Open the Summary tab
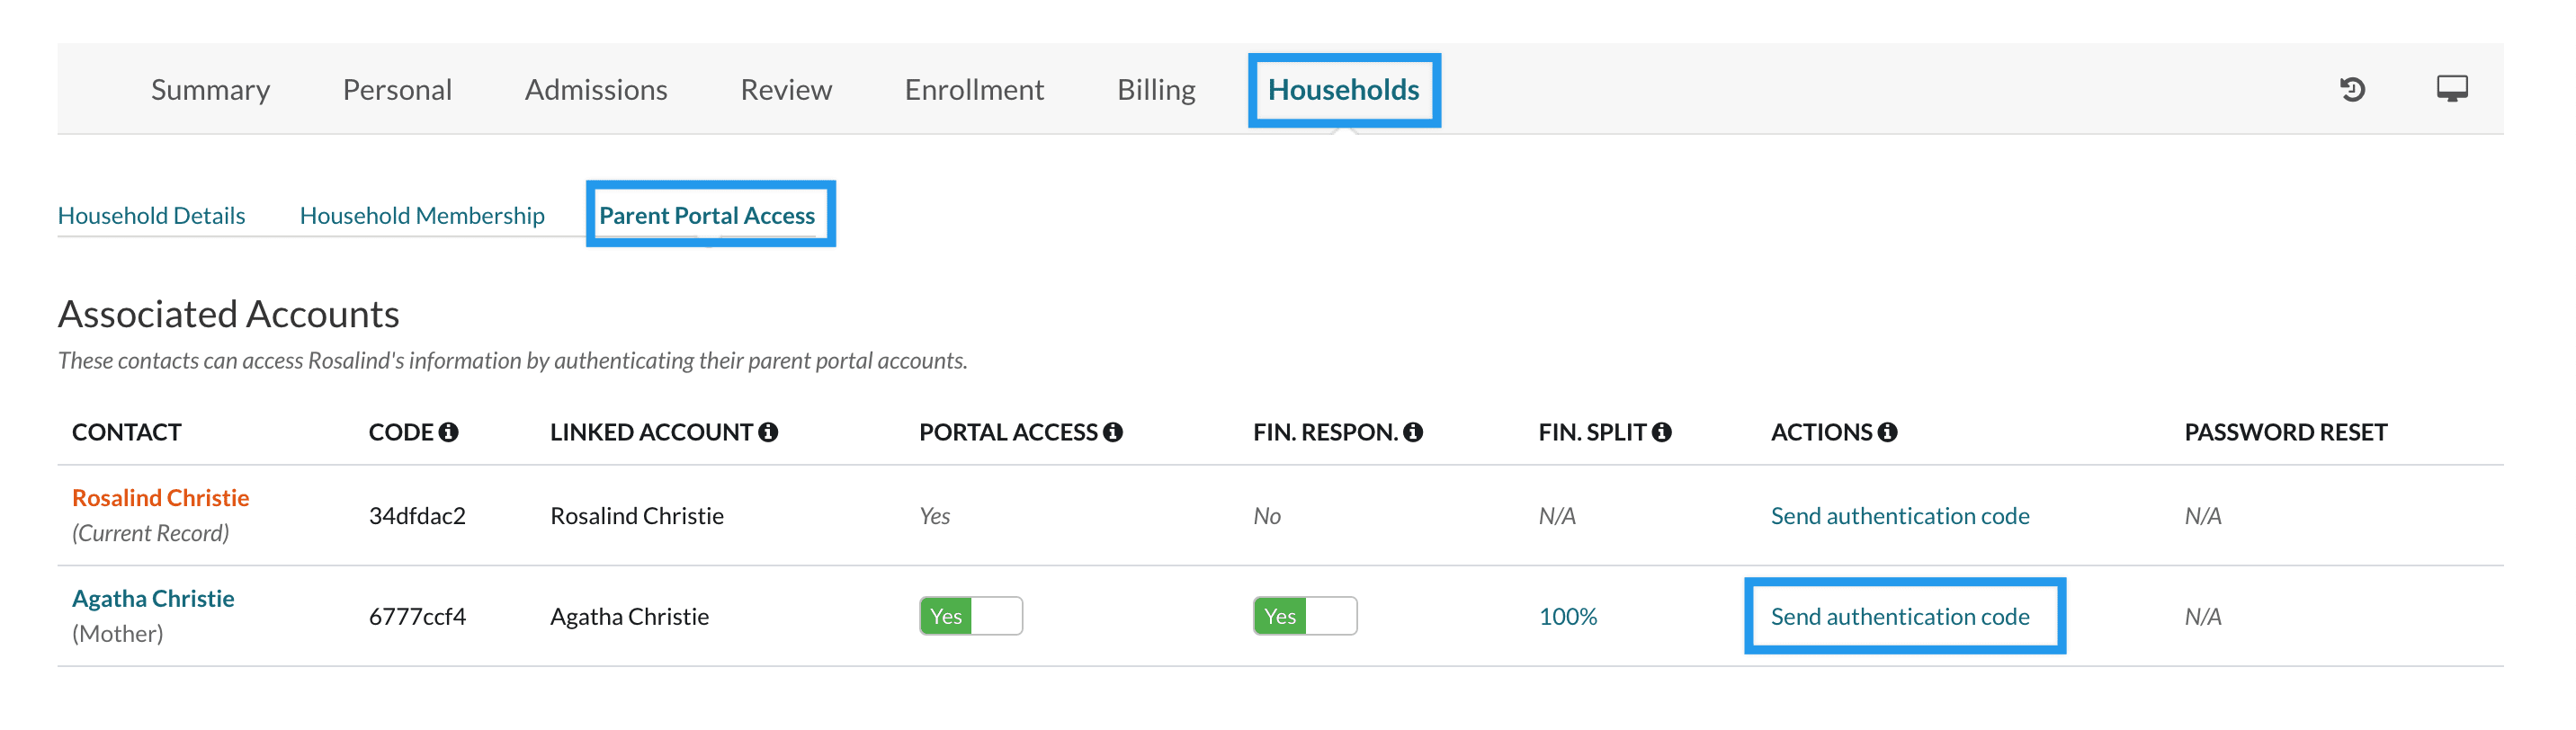 (210, 90)
